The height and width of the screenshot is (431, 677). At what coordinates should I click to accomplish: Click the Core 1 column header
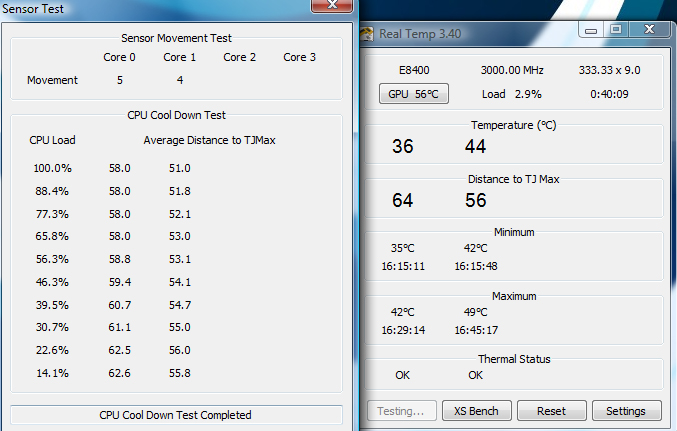(179, 57)
